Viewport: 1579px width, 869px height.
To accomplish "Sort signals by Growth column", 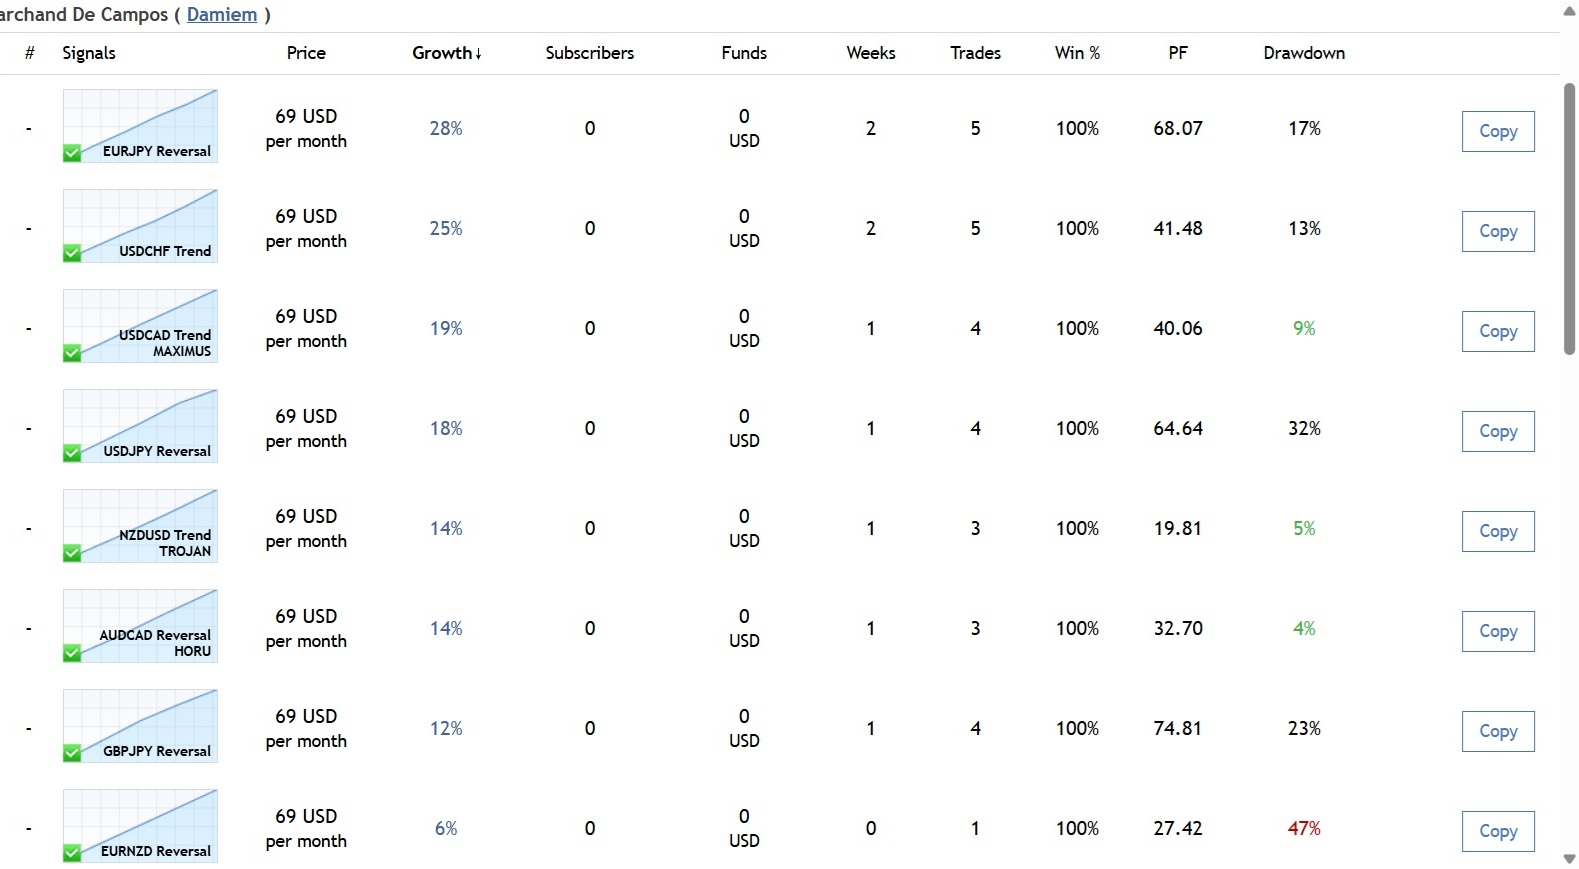I will [x=446, y=53].
